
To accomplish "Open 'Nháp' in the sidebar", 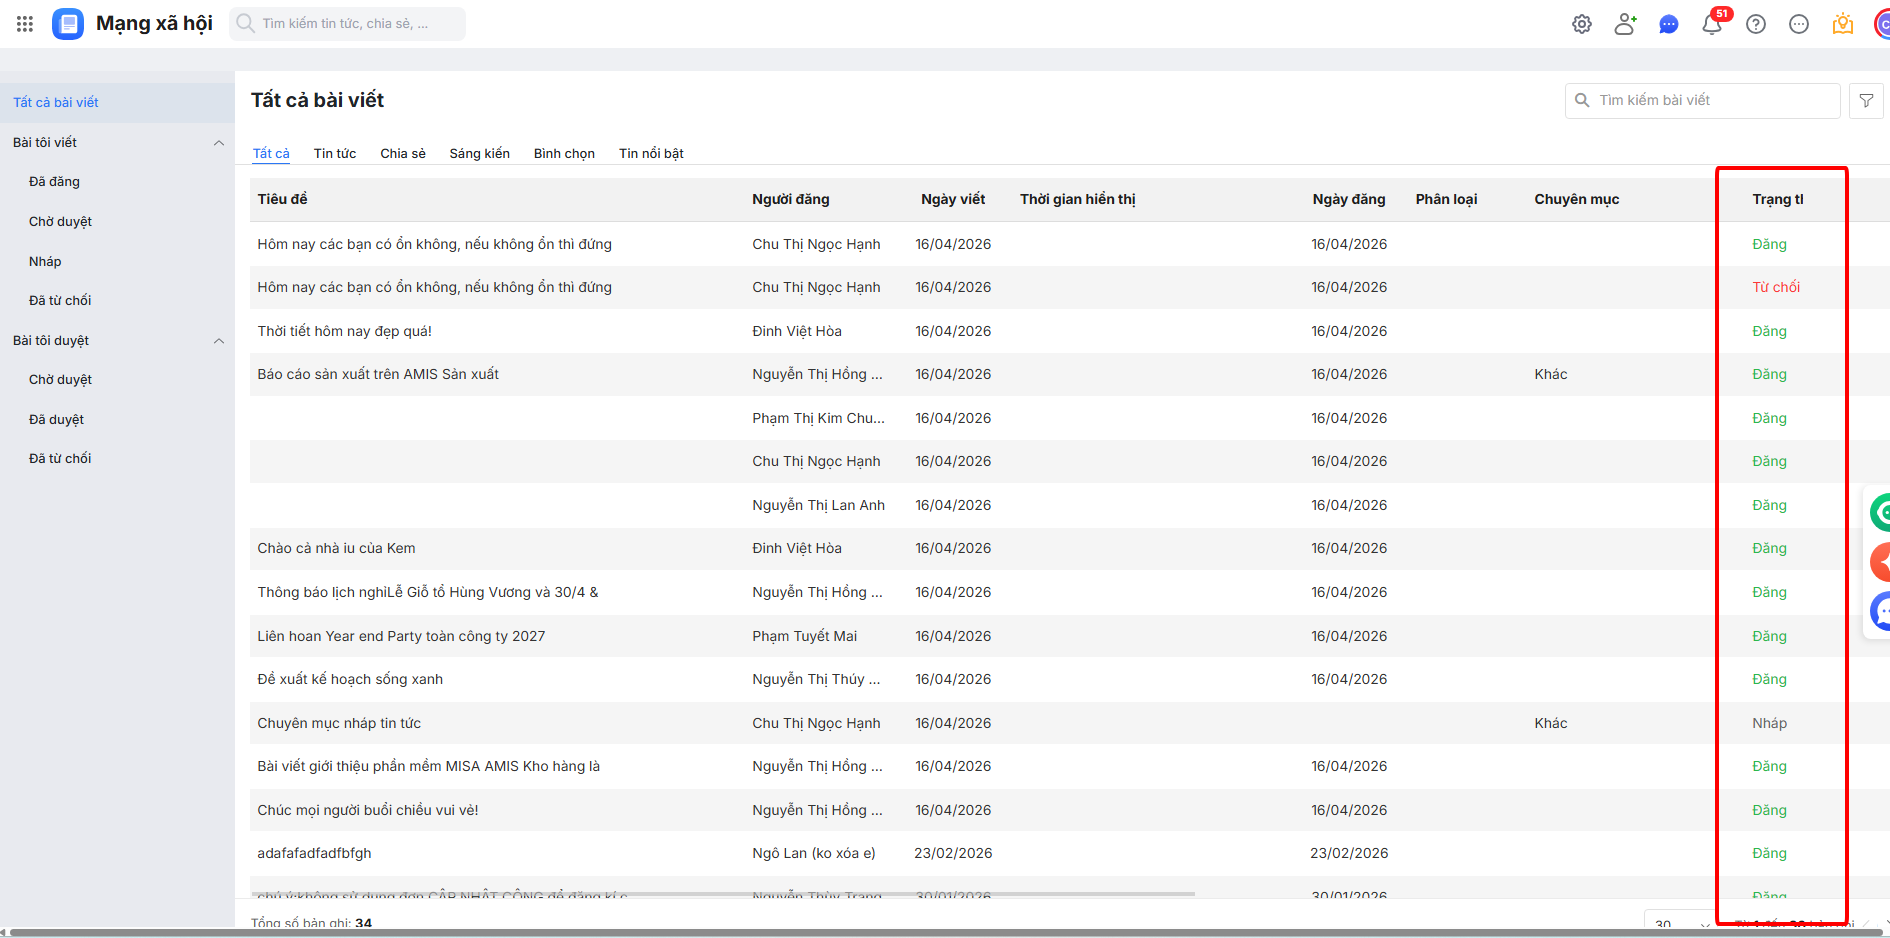I will point(45,261).
